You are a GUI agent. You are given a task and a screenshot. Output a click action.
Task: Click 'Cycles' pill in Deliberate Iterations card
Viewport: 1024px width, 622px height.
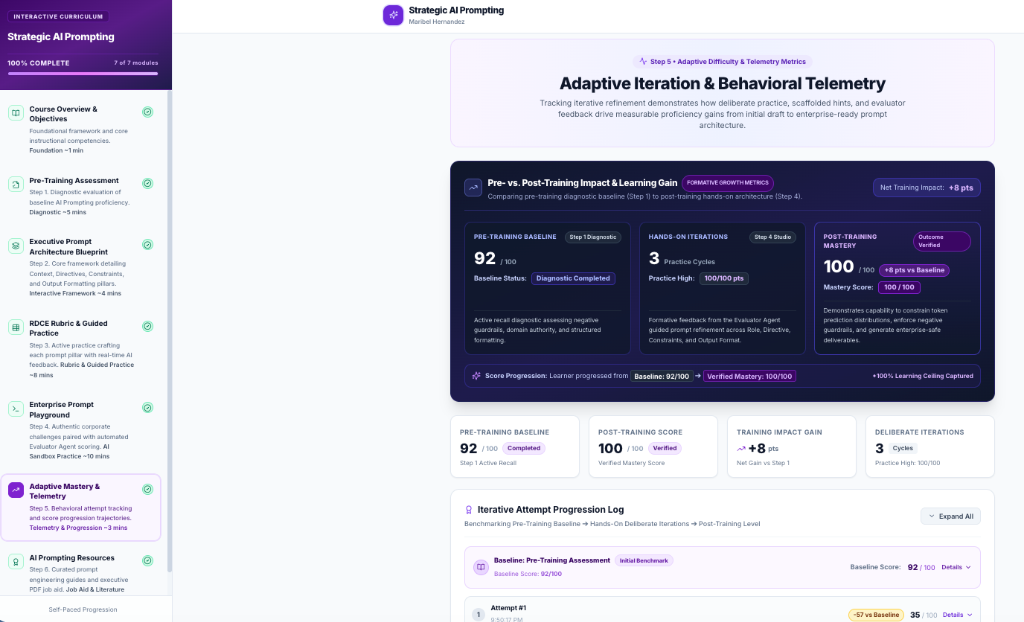903,448
